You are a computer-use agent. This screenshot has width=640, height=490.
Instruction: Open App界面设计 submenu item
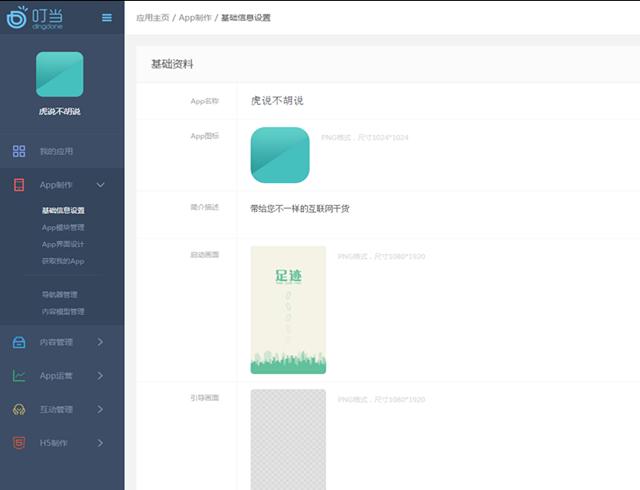63,244
